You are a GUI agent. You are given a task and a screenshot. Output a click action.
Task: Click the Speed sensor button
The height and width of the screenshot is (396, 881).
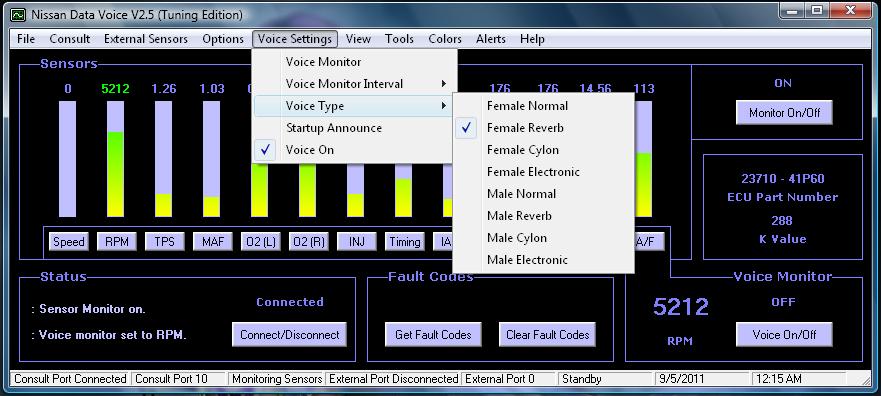(x=69, y=242)
